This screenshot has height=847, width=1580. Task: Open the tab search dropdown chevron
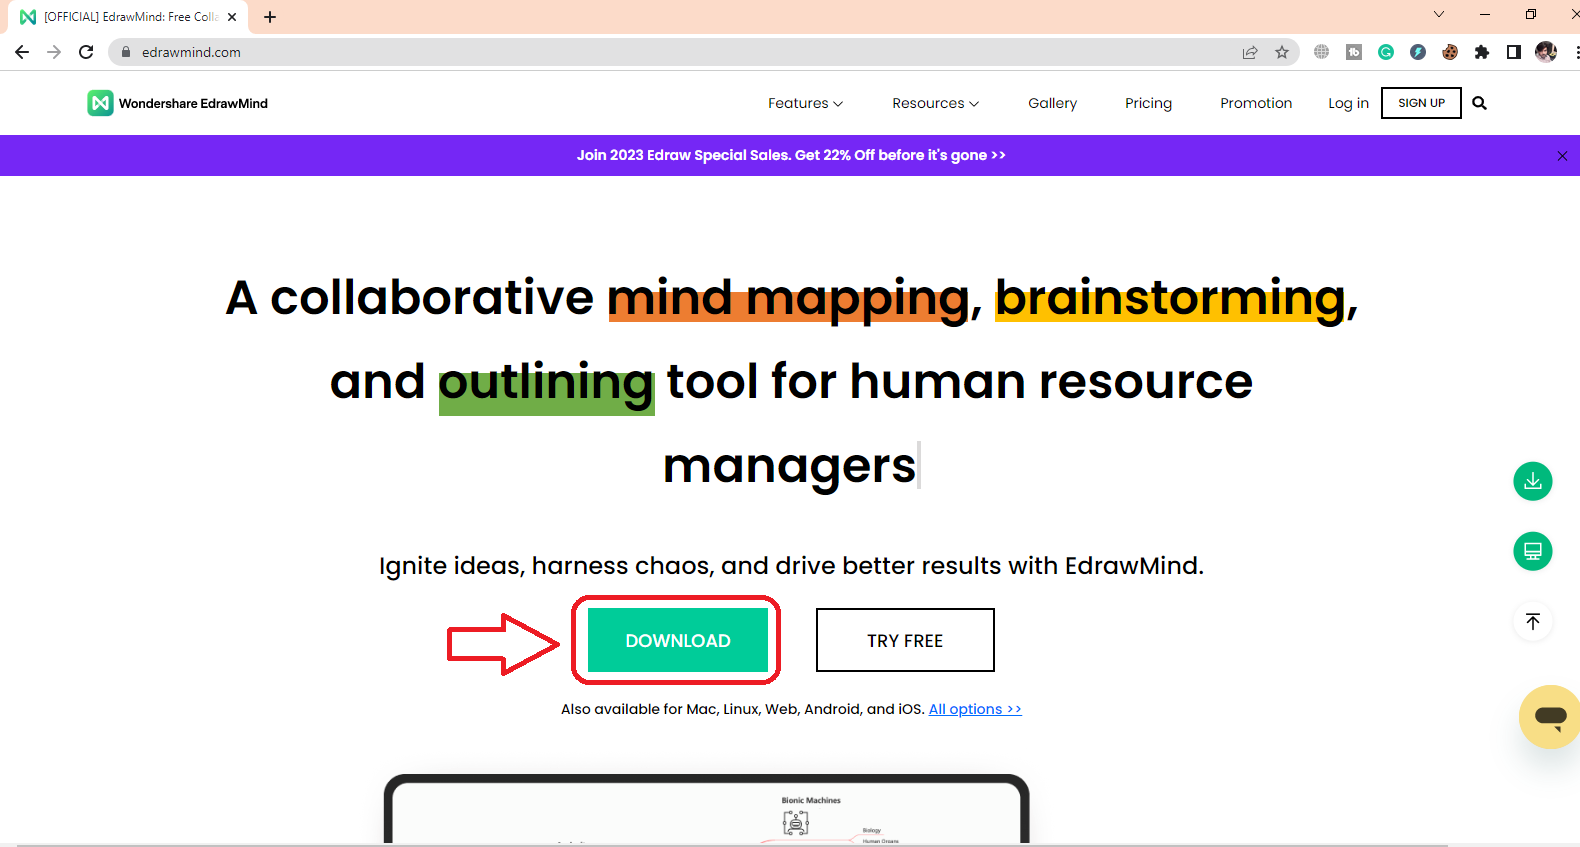[1439, 14]
